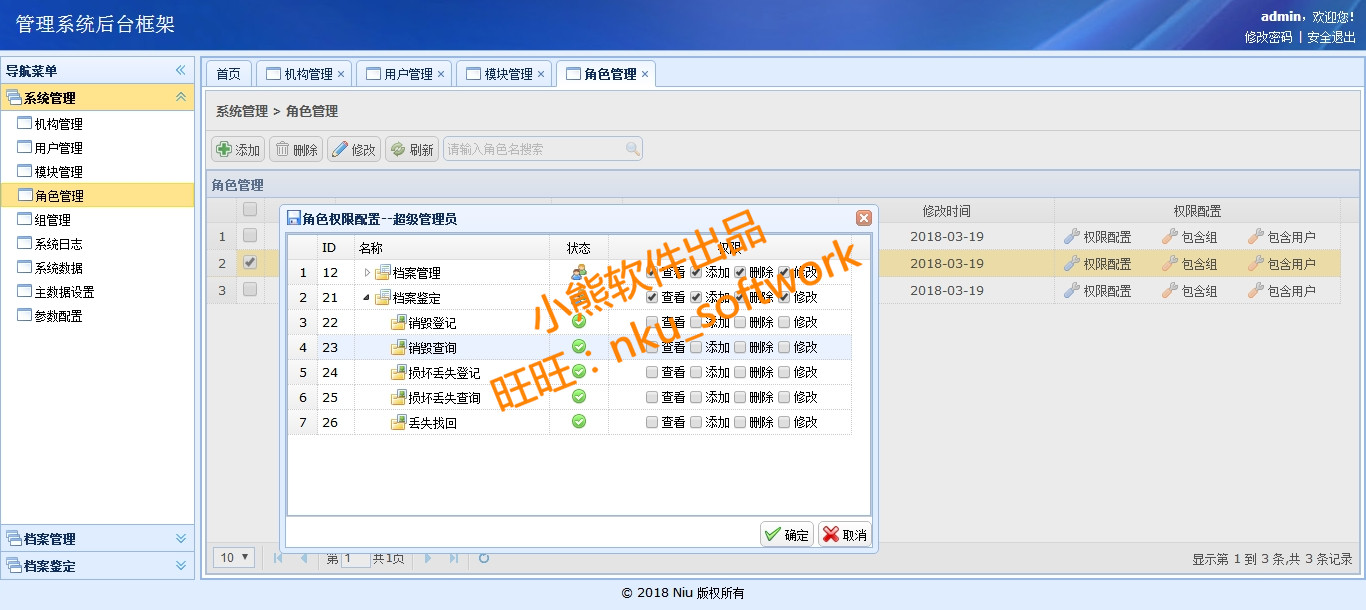The image size is (1366, 610).
Task: Click the pagination reload icon in grid footer
Action: [x=484, y=558]
